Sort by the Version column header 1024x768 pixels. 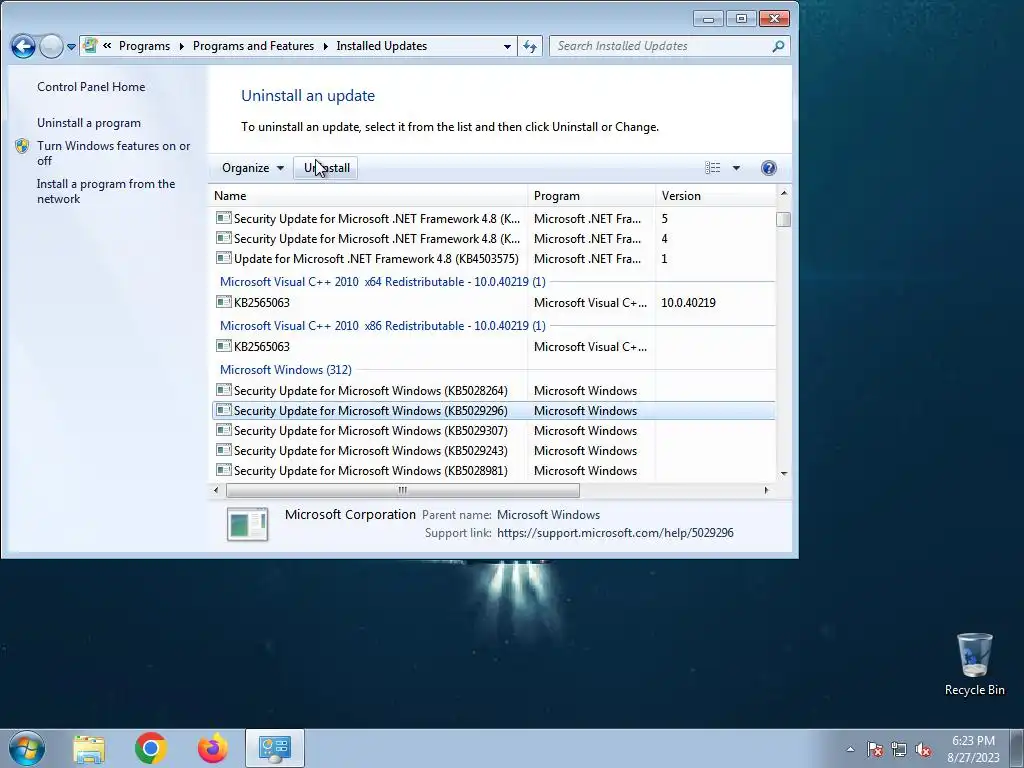click(x=716, y=196)
